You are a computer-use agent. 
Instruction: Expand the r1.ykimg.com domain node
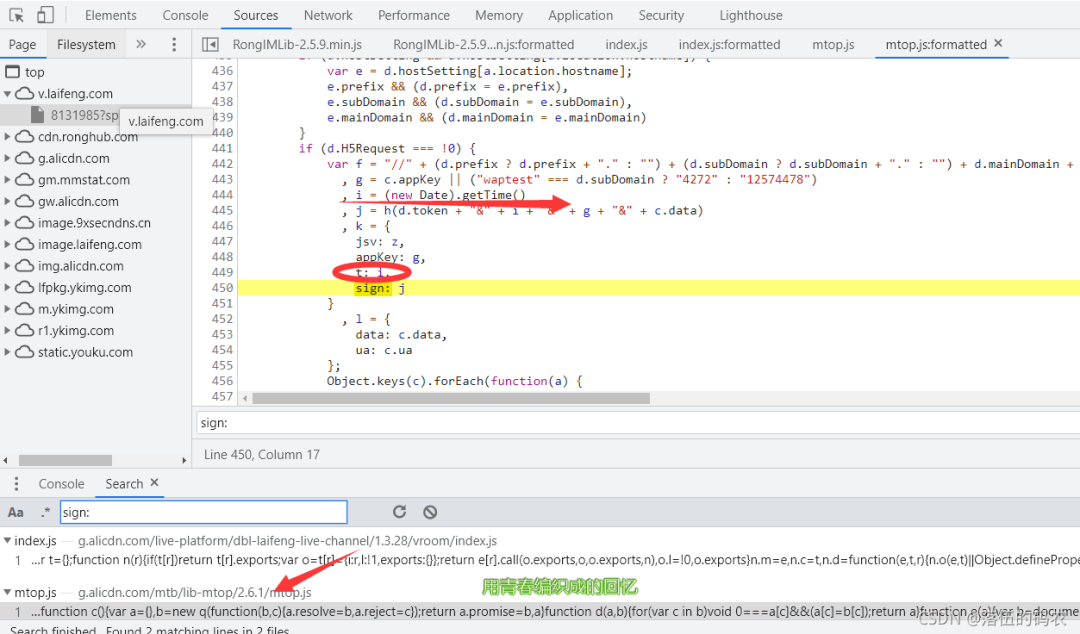(x=8, y=330)
